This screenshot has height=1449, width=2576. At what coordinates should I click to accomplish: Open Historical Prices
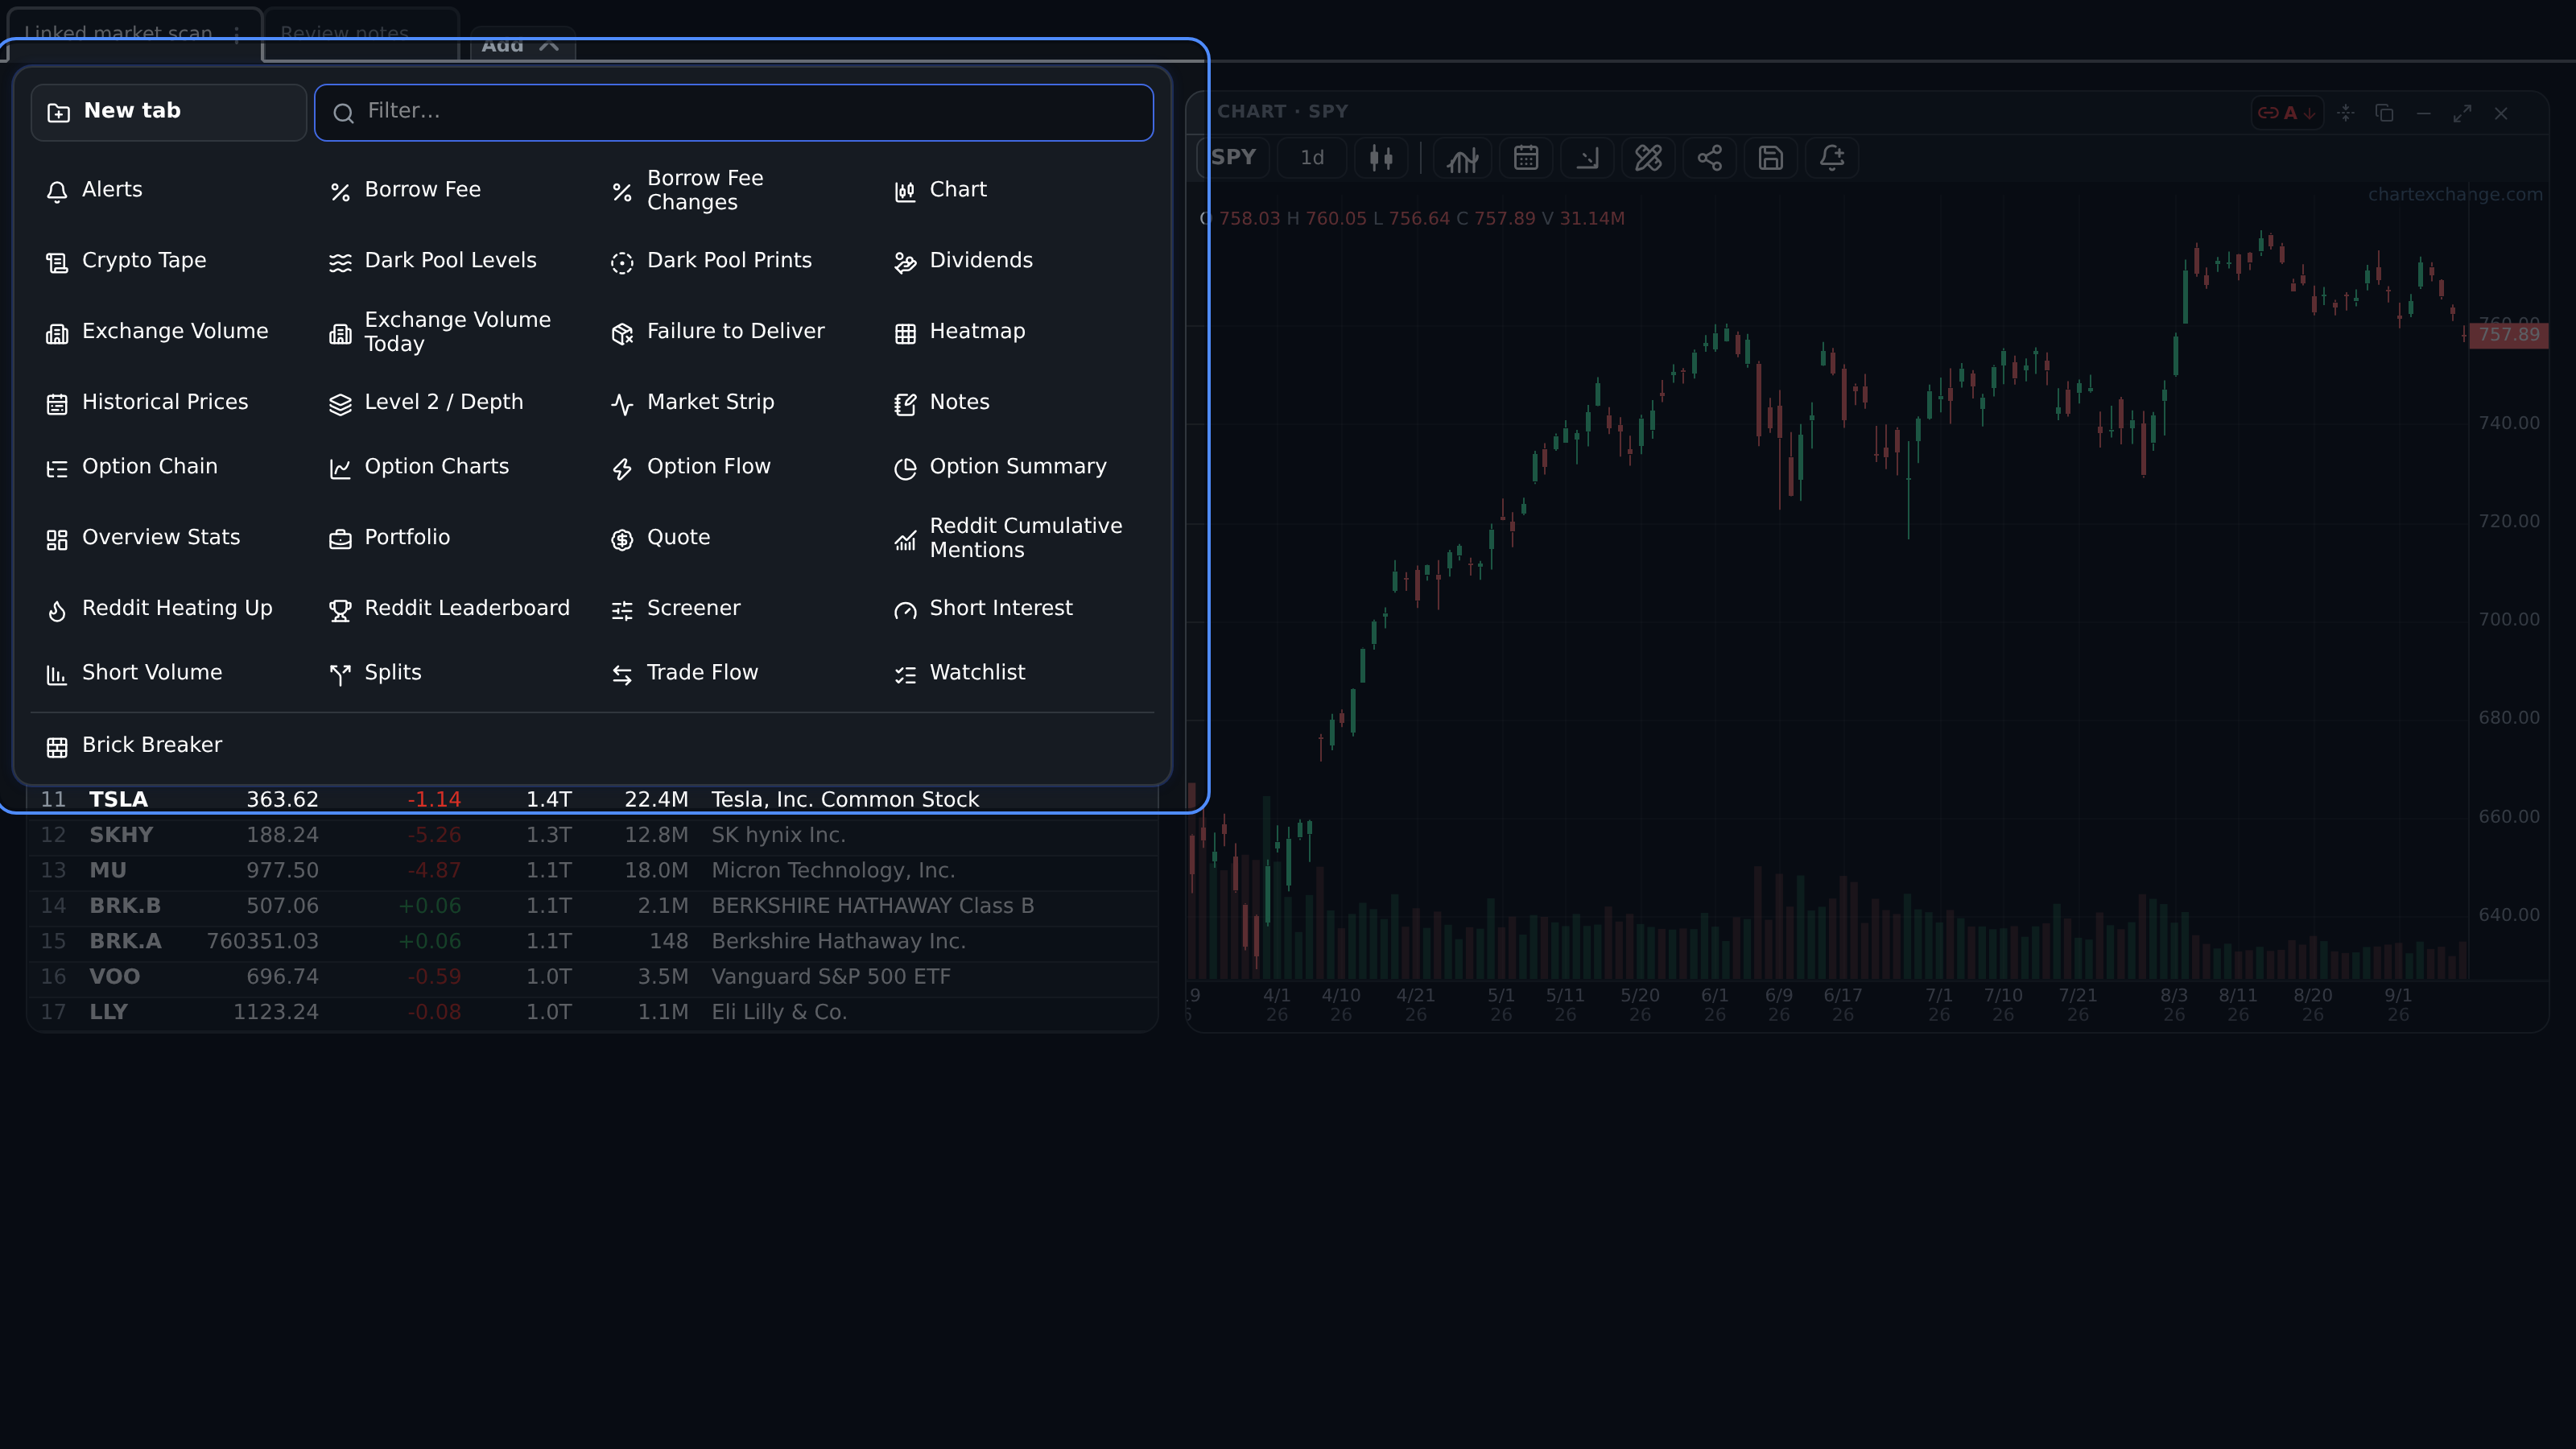[148, 403]
